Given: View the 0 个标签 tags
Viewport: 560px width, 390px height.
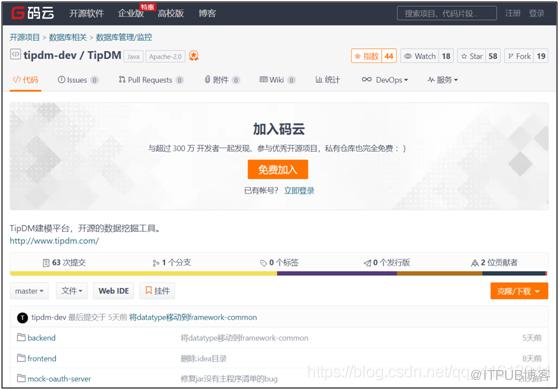Looking at the screenshot, I should [279, 263].
